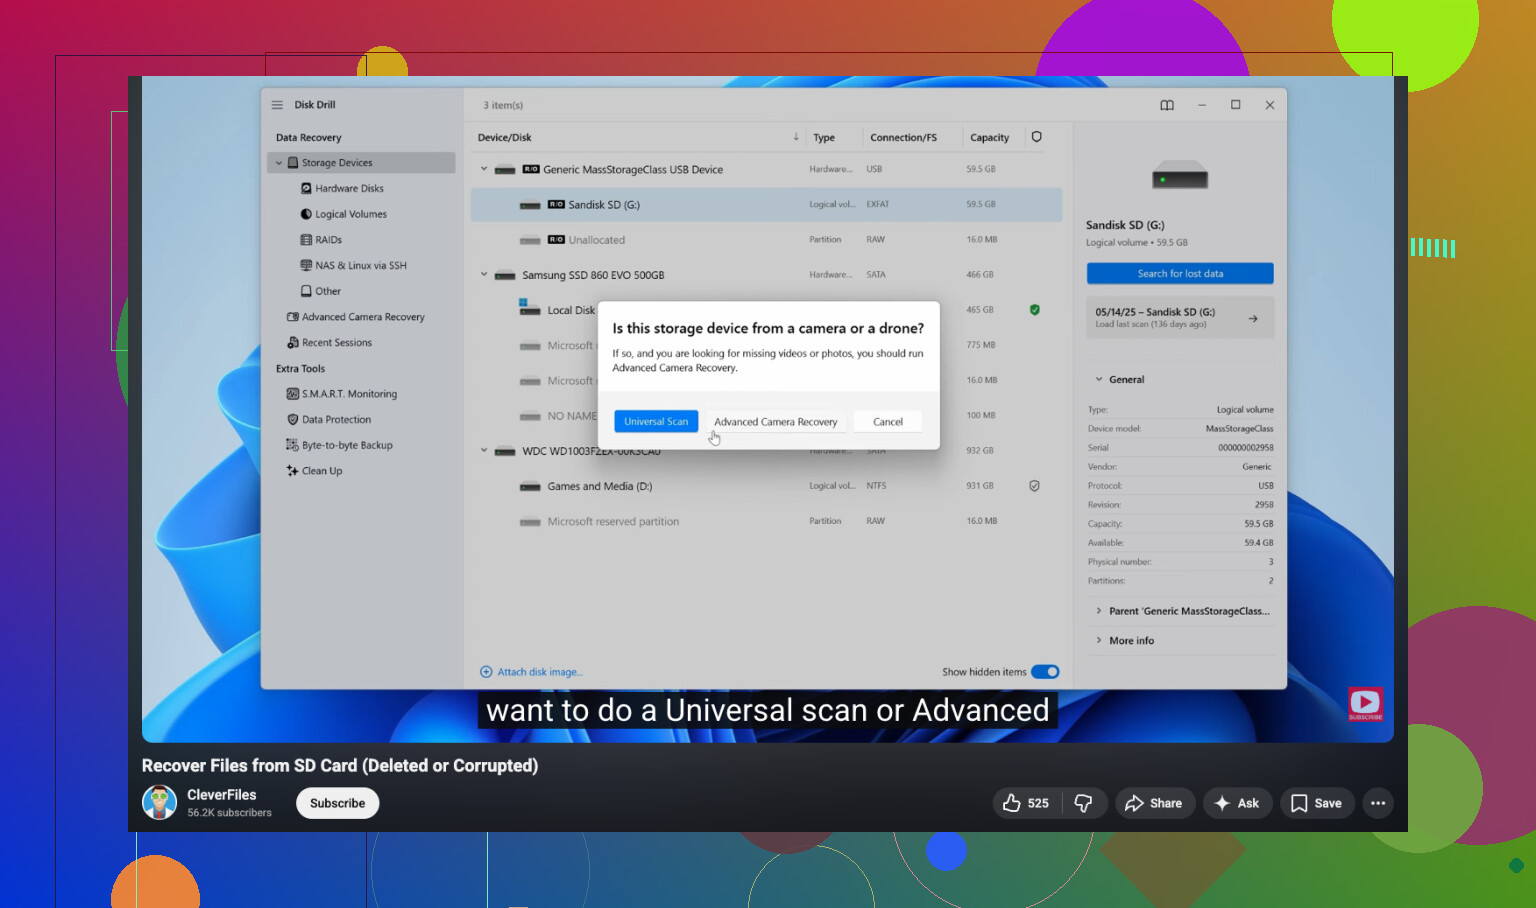Load the 05/14/25 Sandisk SD last scan
The width and height of the screenshot is (1536, 908).
[1180, 318]
